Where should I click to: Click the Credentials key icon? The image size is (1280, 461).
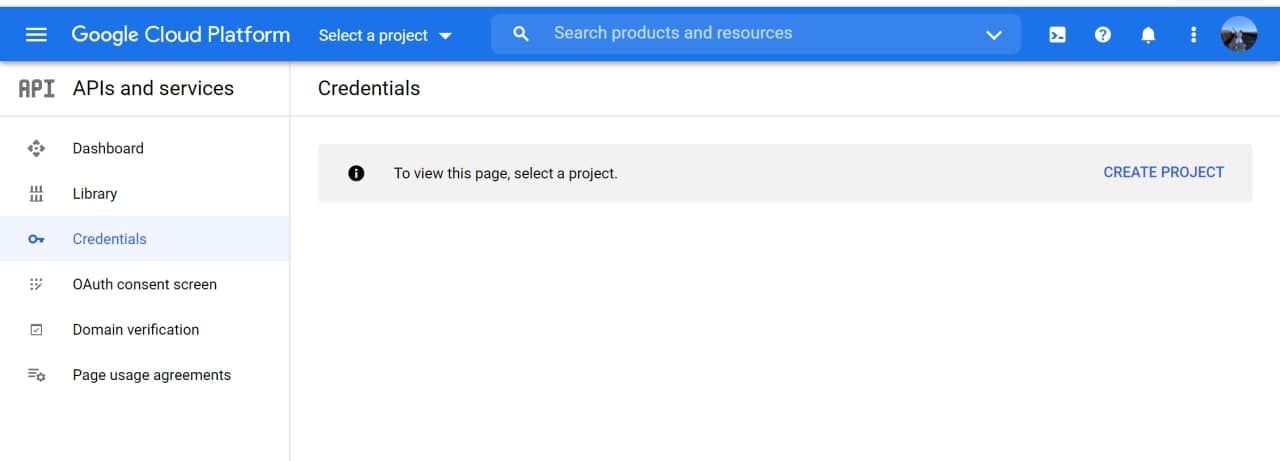coord(36,239)
